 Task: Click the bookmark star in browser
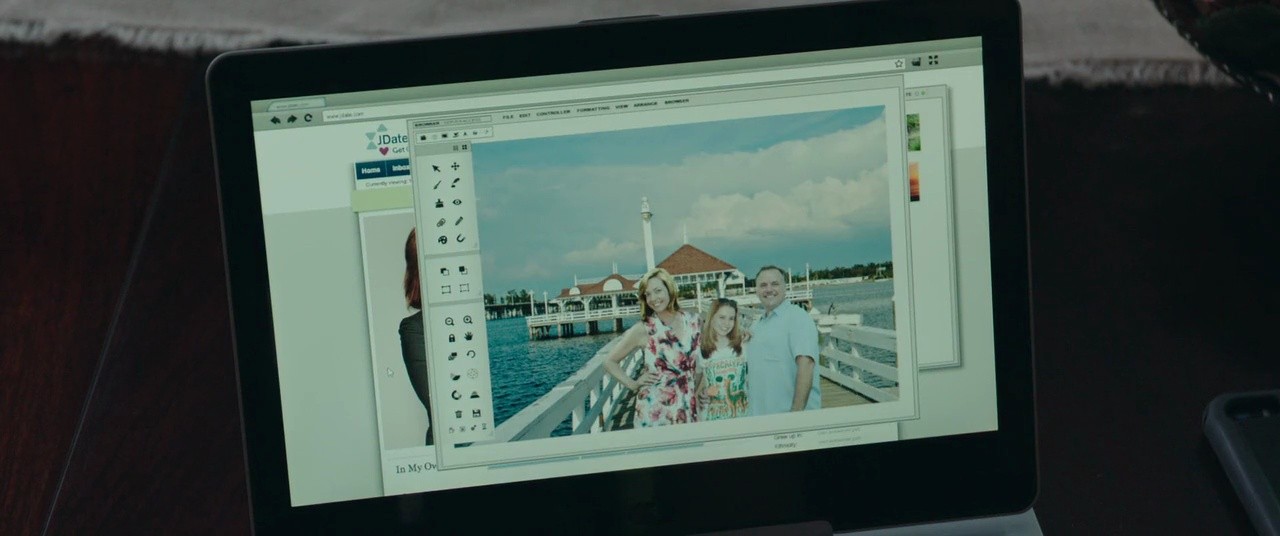coord(899,64)
